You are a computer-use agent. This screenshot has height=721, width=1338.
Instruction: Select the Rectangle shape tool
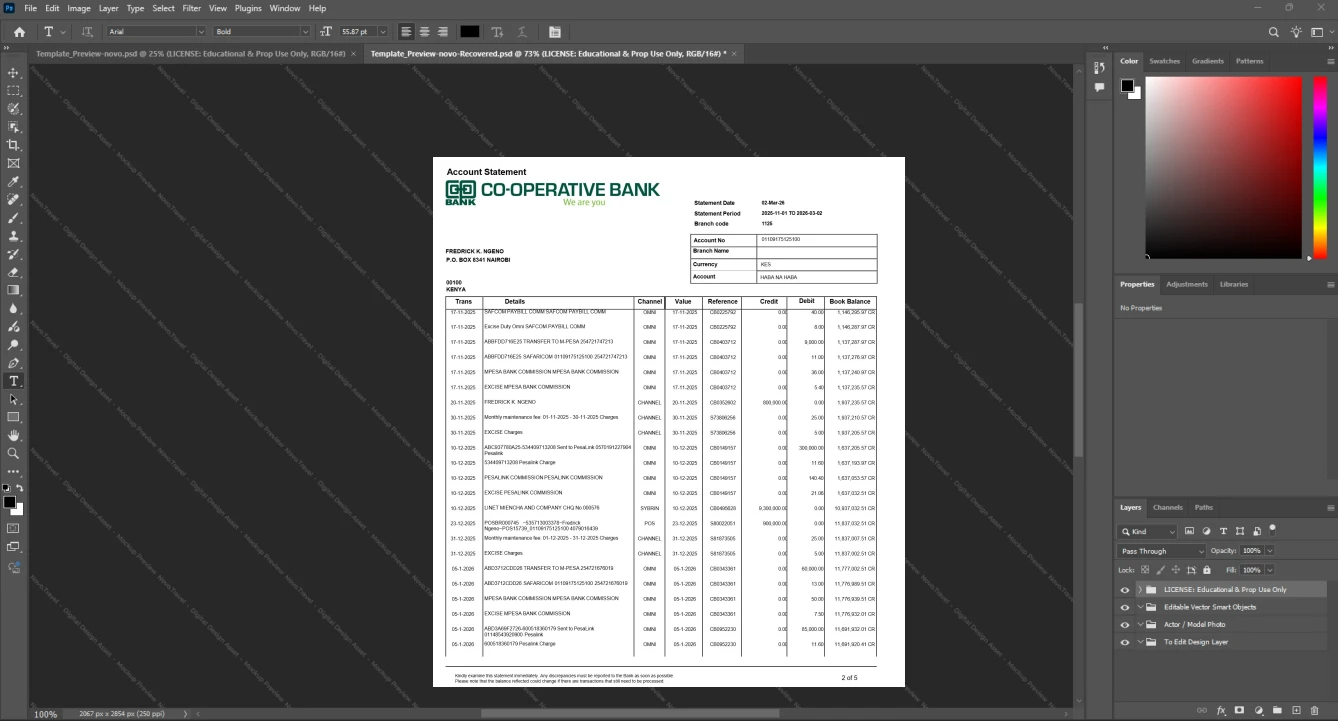pyautogui.click(x=13, y=417)
